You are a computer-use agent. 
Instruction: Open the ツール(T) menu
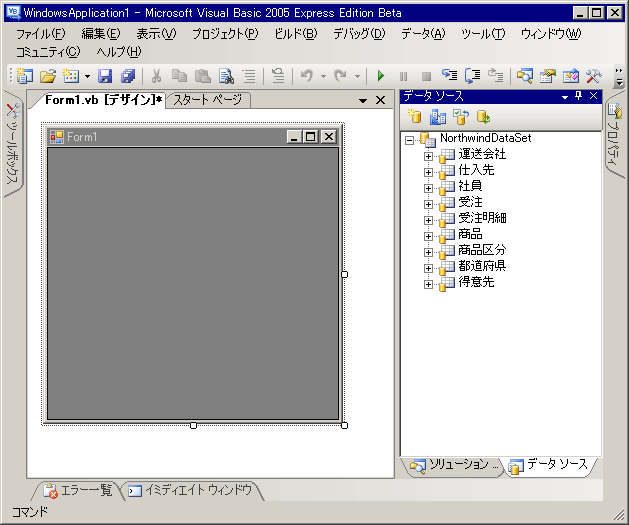click(x=483, y=34)
